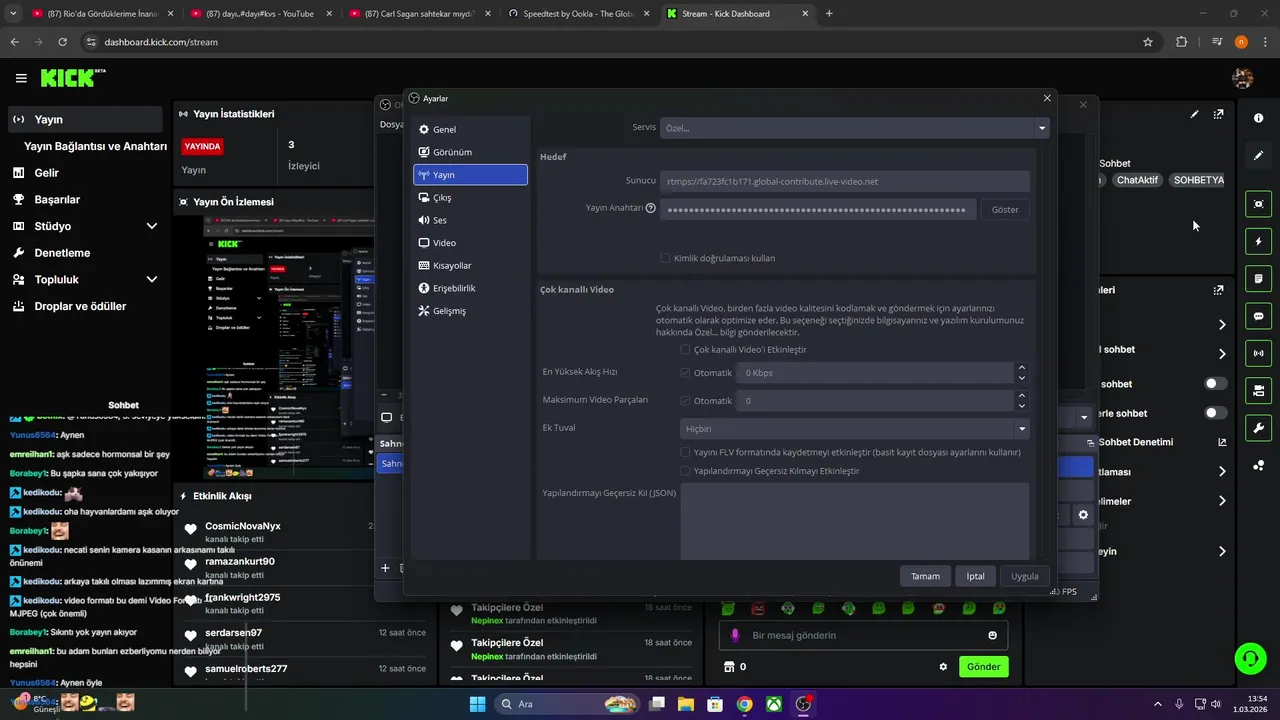Click the ChatAktif tag
Viewport: 1280px width, 720px height.
pos(1137,180)
